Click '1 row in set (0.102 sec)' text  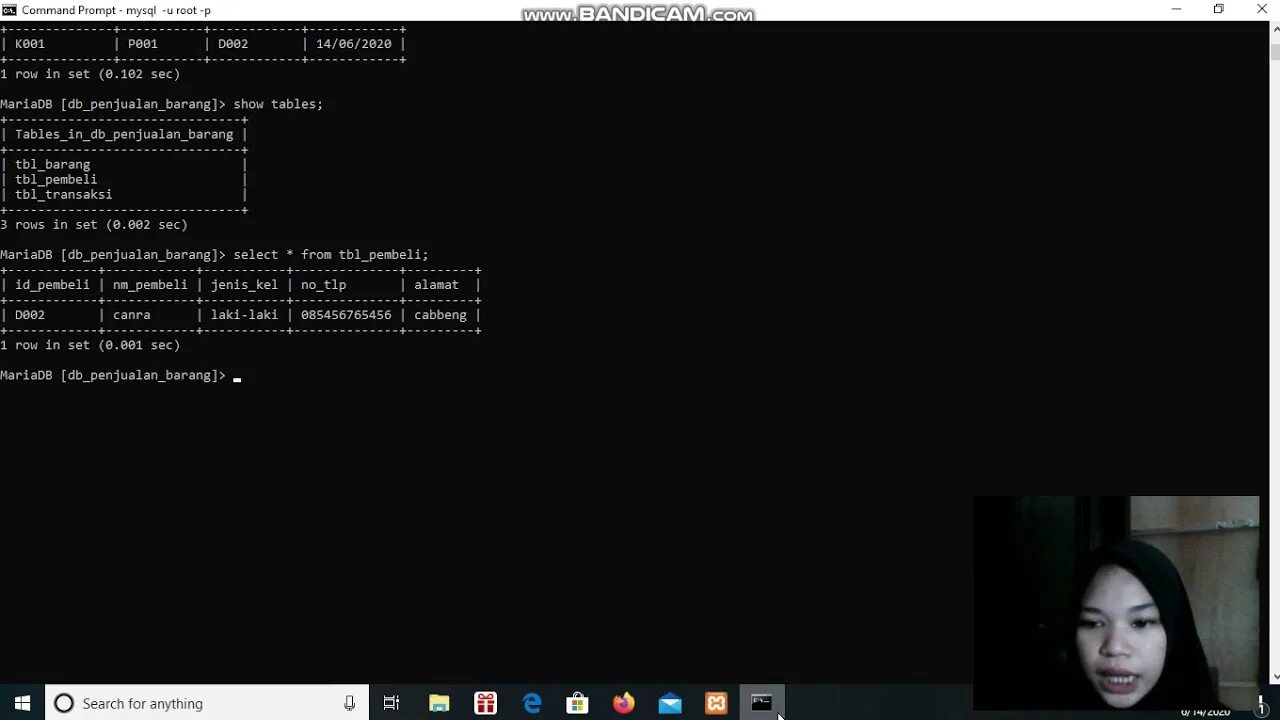(x=90, y=74)
